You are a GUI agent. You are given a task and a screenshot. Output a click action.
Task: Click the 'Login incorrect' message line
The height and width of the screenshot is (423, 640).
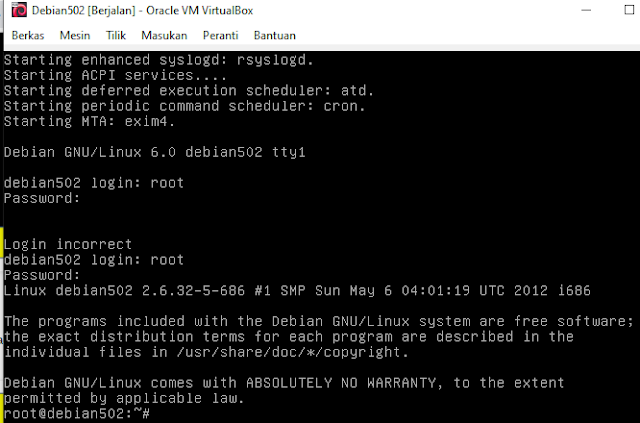click(68, 244)
